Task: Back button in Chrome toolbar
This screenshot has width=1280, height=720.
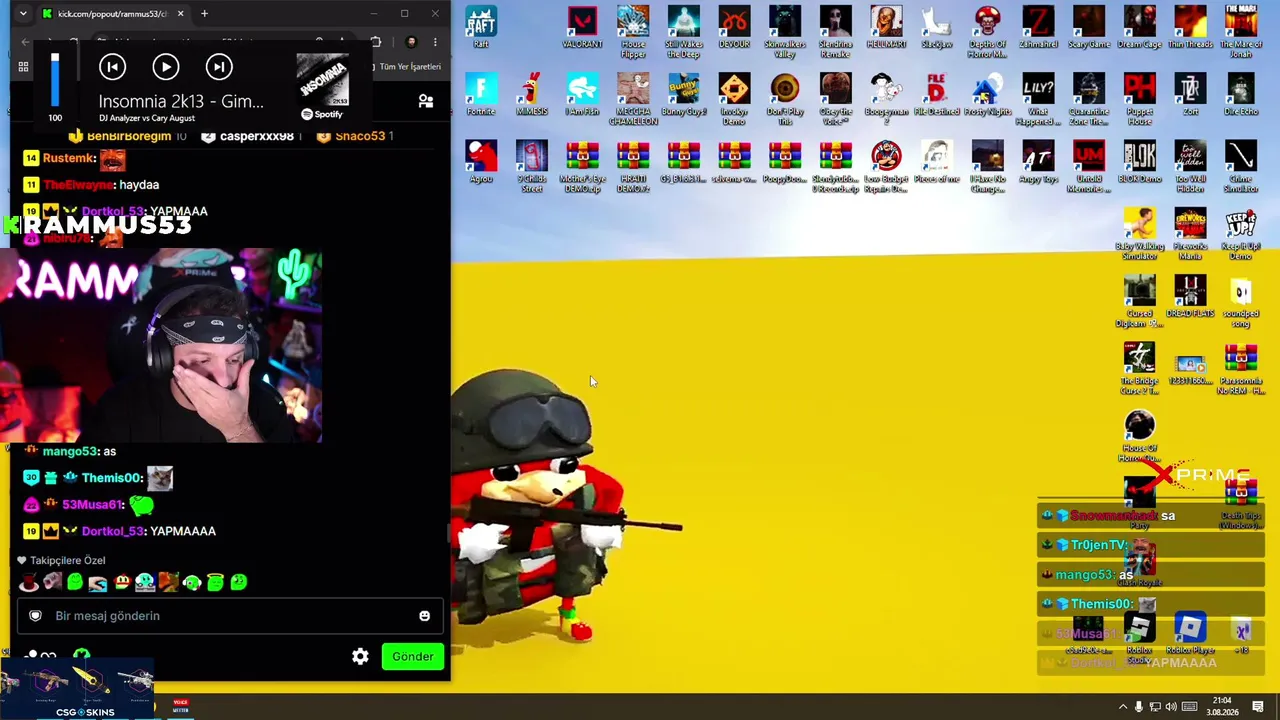Action: [x=25, y=42]
